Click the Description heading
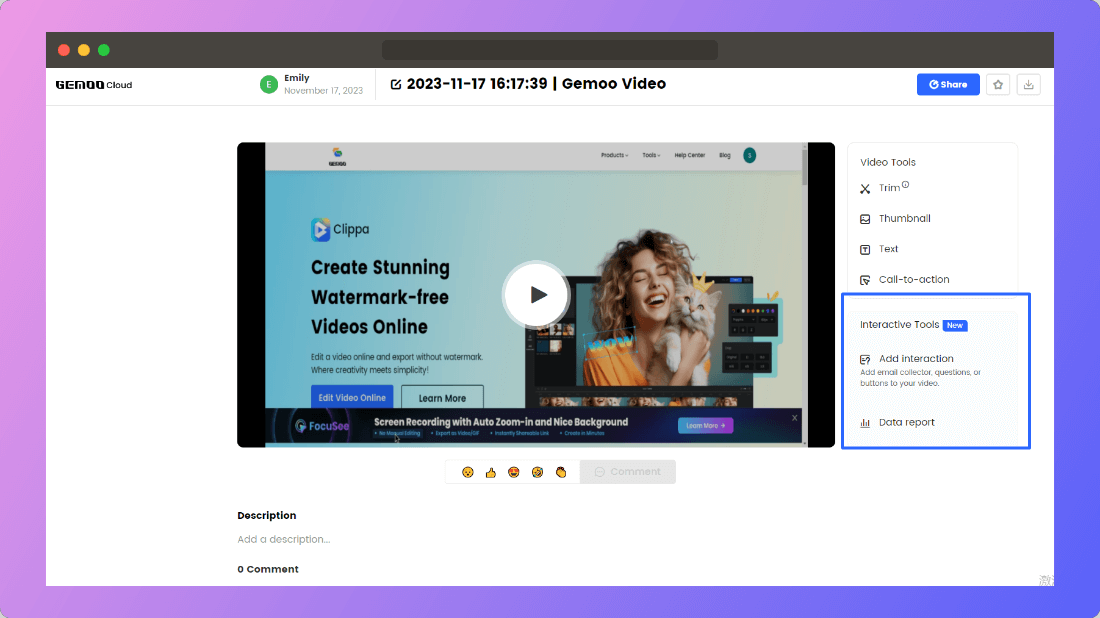The image size is (1100, 618). click(267, 516)
